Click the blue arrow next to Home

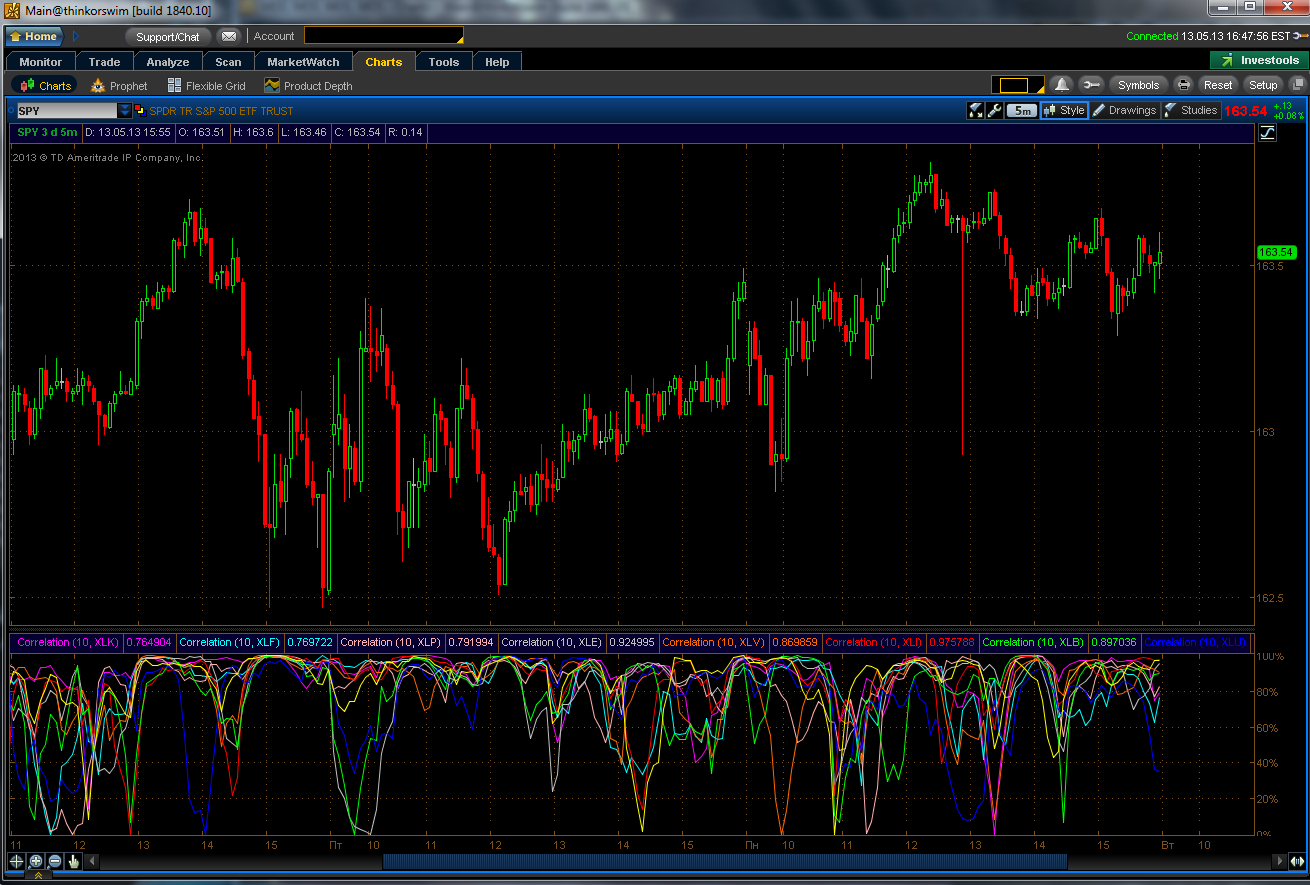[x=76, y=36]
